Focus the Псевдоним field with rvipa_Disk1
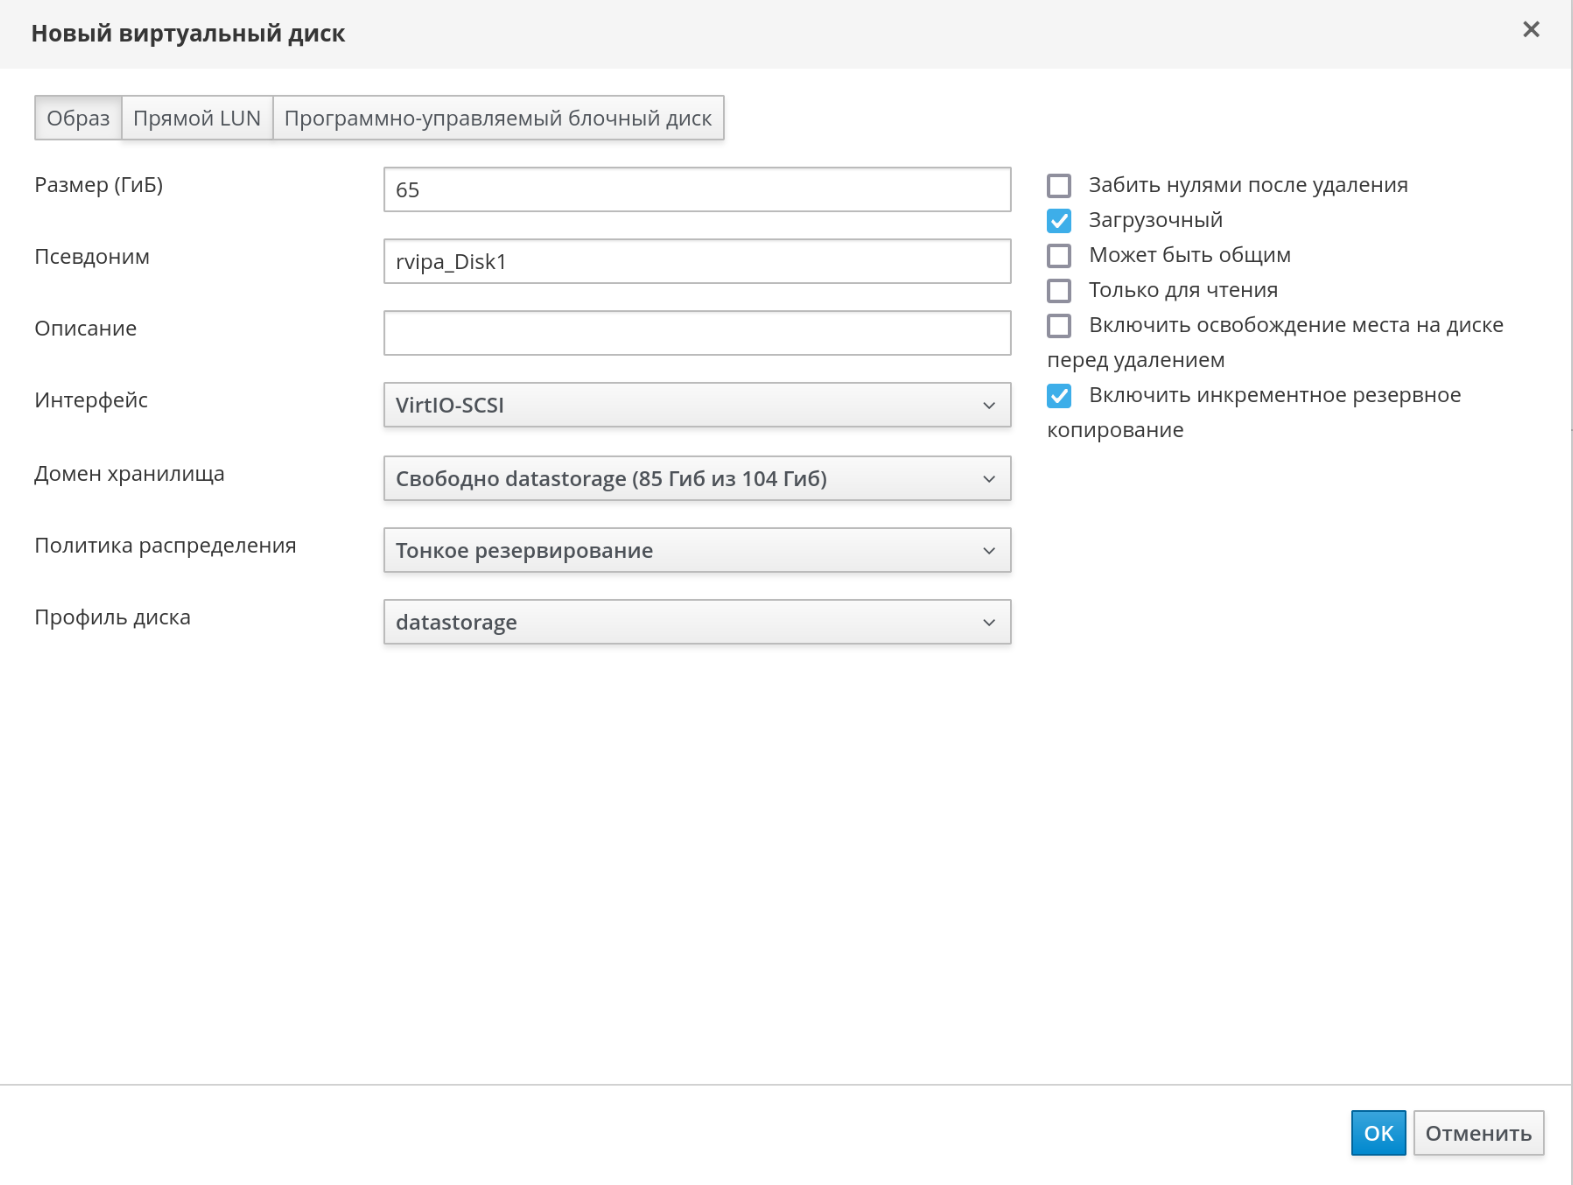Image resolution: width=1573 pixels, height=1185 pixels. (696, 262)
